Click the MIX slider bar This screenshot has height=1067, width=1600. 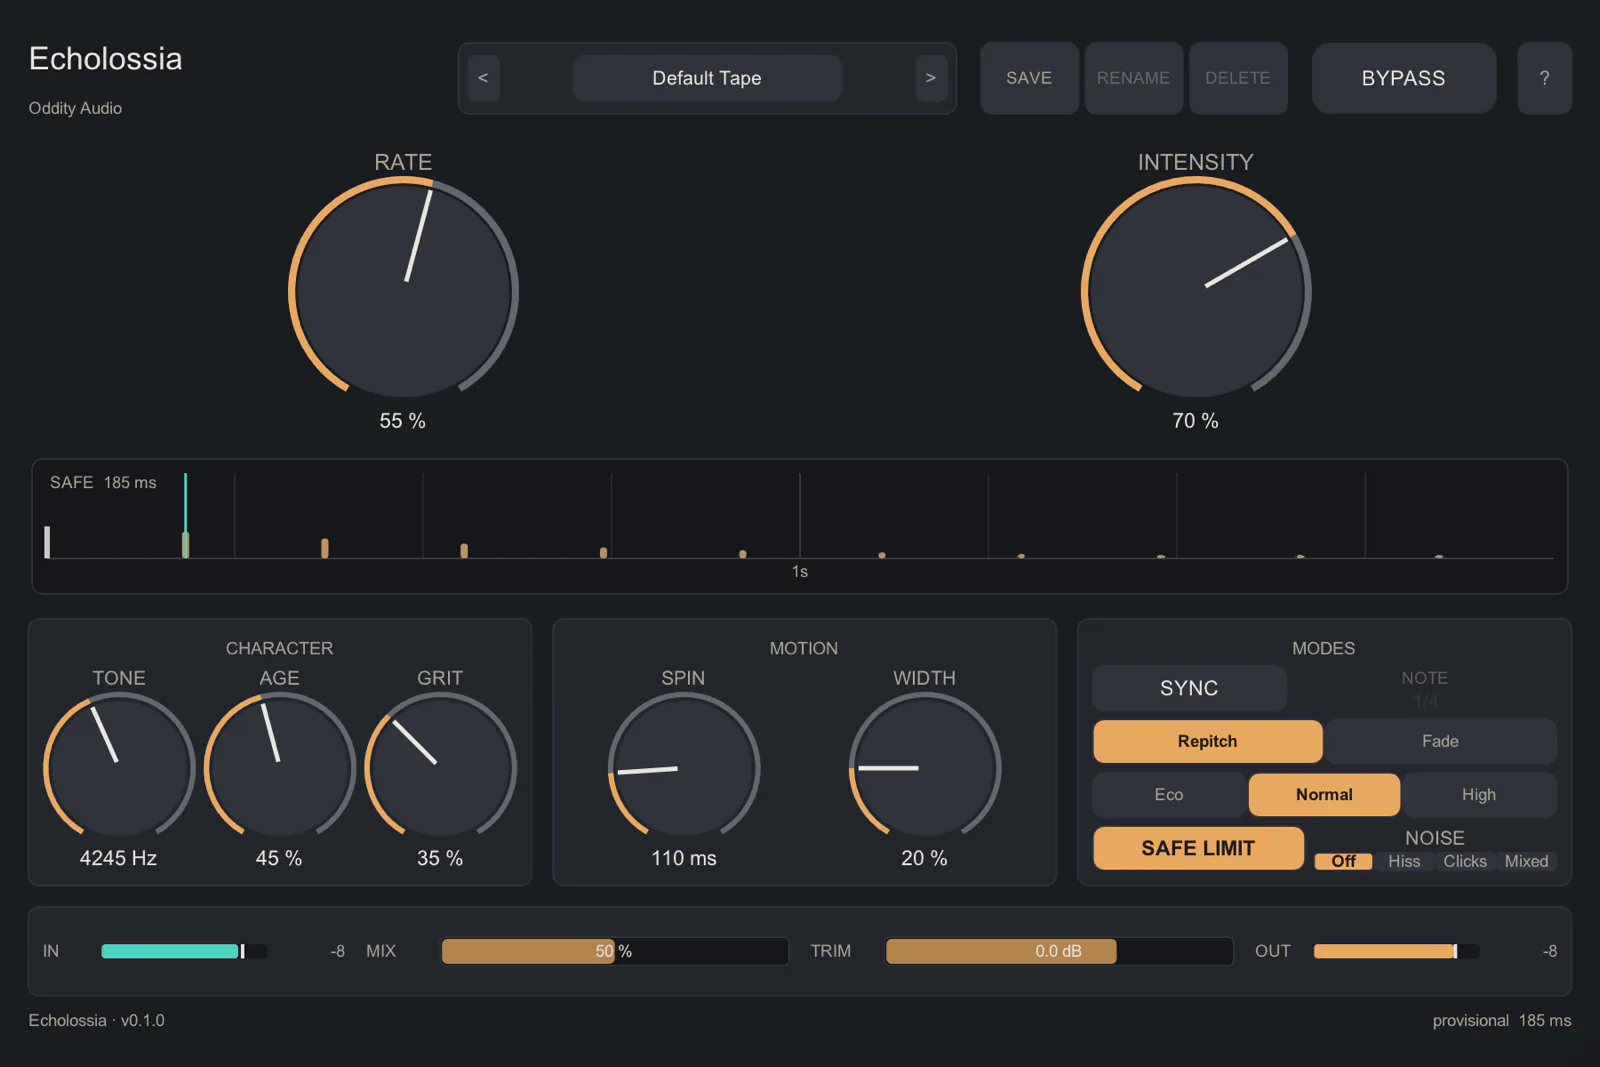click(614, 951)
